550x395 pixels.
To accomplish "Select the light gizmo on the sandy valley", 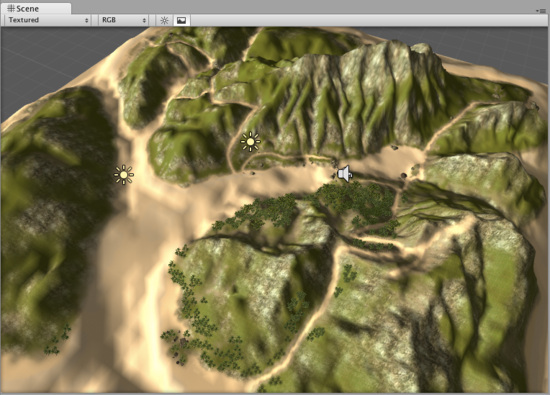I will pyautogui.click(x=124, y=174).
